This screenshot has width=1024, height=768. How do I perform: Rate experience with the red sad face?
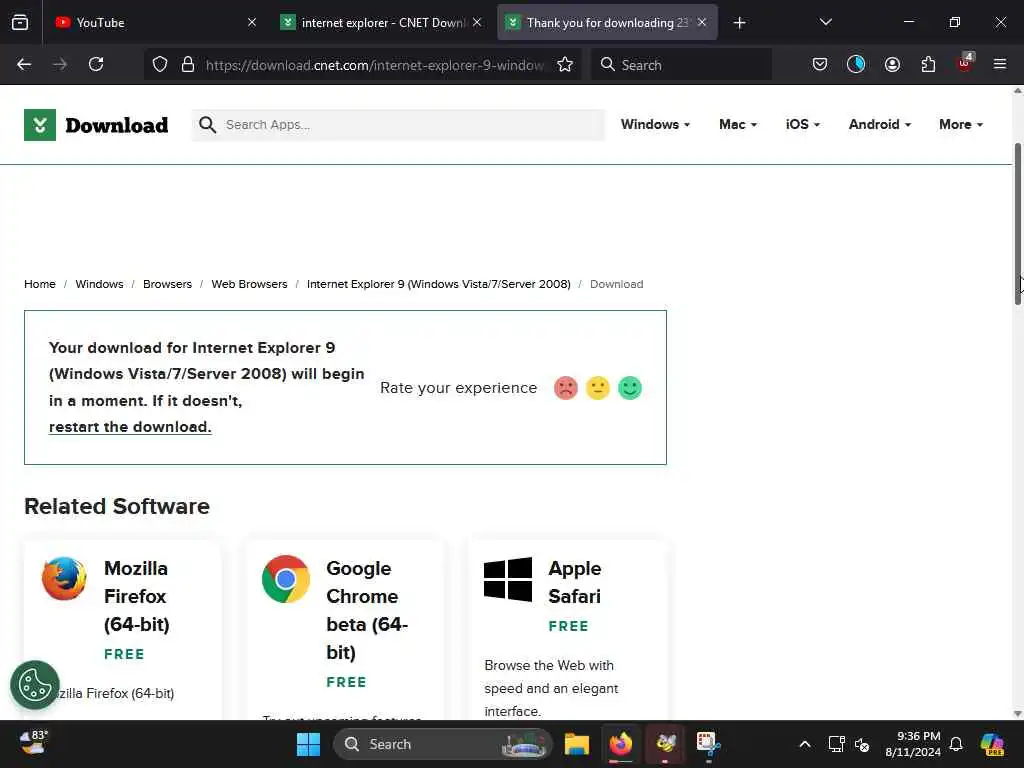pos(566,388)
